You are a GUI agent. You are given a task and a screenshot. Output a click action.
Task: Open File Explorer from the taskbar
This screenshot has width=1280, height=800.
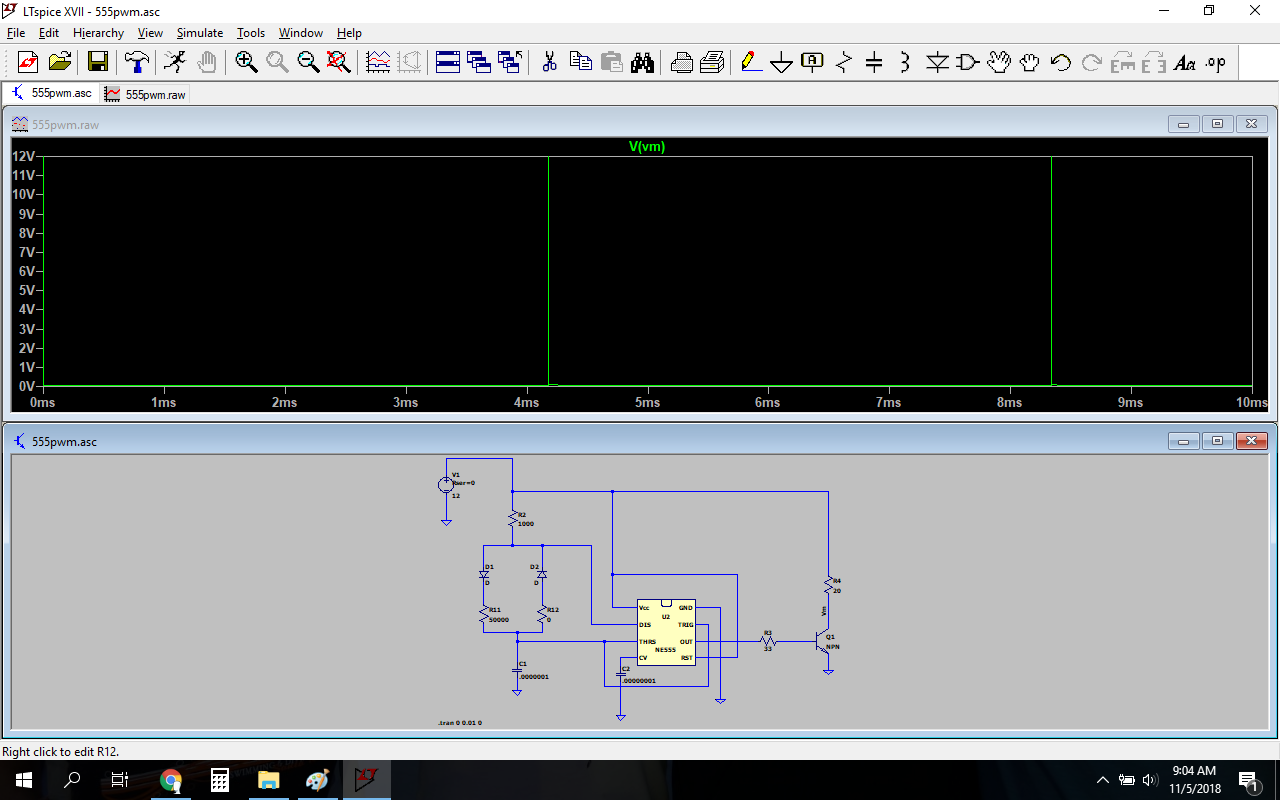(269, 780)
